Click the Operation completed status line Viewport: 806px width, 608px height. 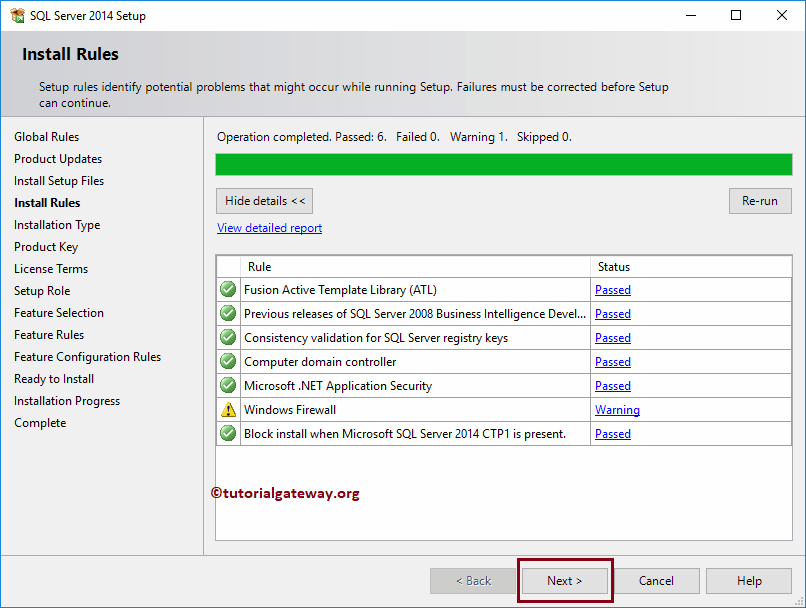click(394, 137)
